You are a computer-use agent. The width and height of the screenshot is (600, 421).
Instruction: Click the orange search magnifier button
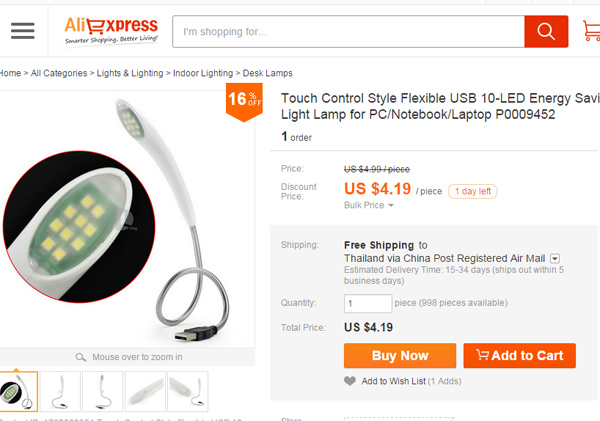[545, 32]
